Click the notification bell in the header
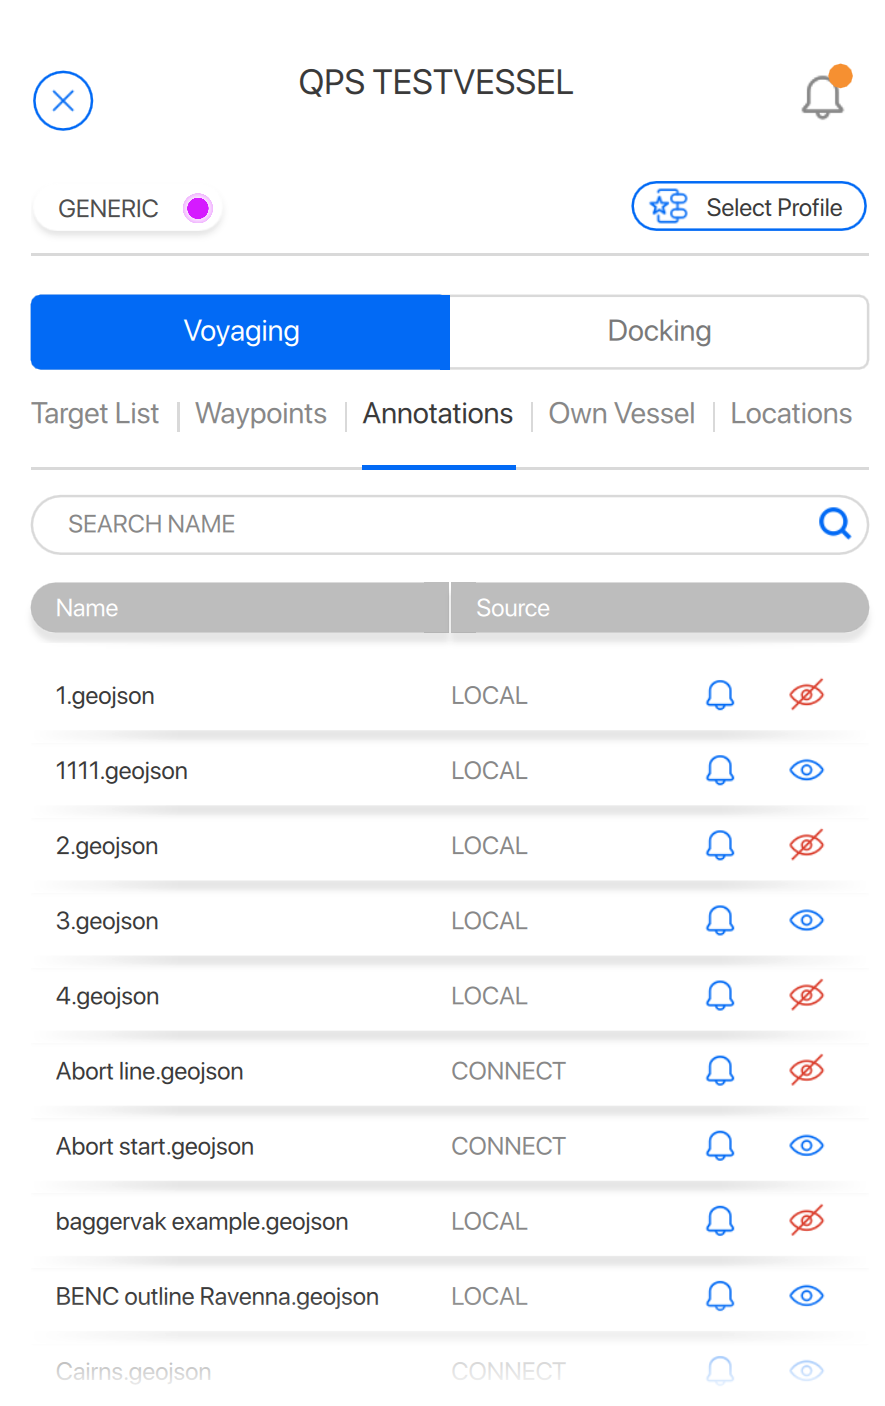 click(823, 97)
